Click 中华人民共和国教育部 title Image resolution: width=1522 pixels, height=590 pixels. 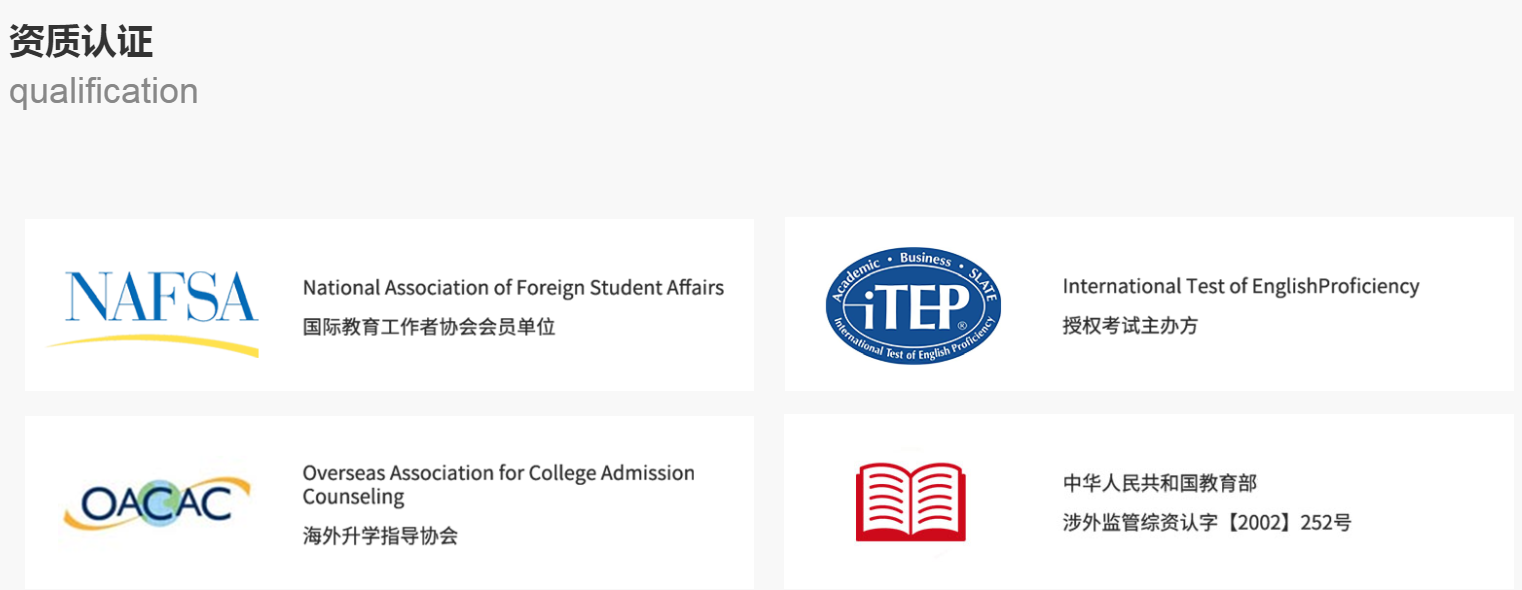[x=1160, y=484]
